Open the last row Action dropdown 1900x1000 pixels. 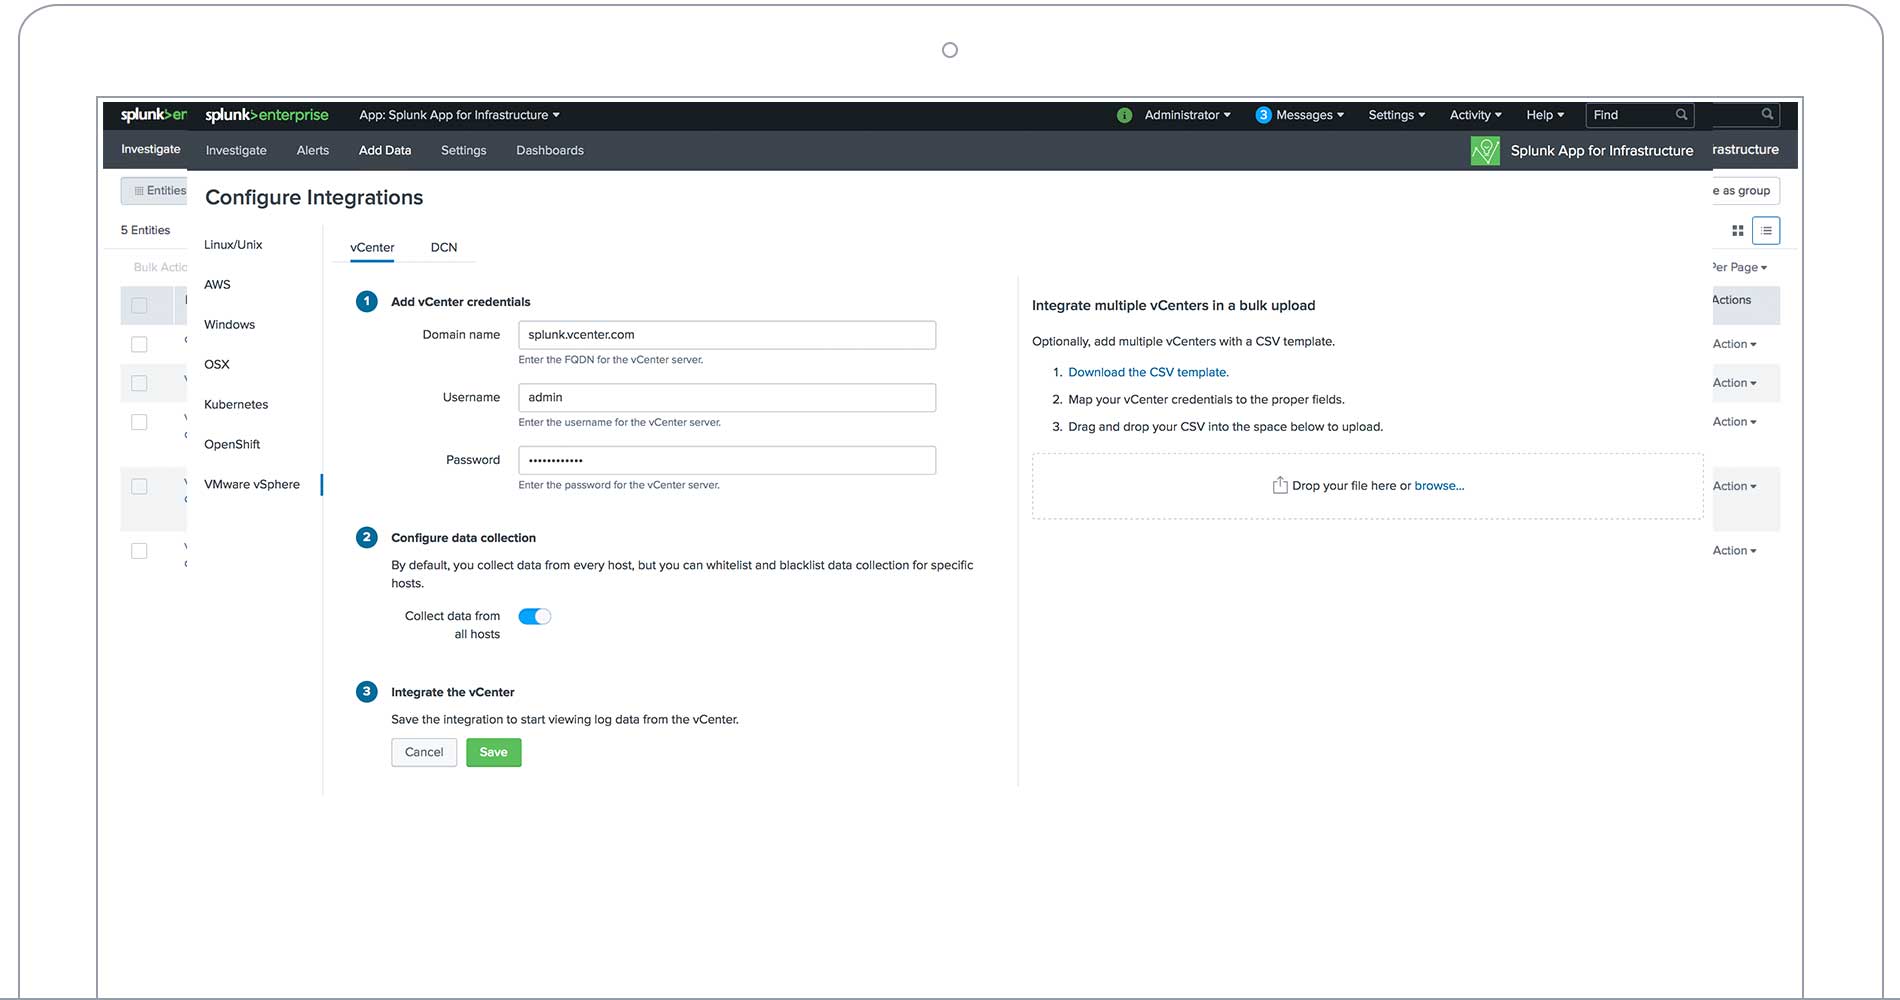[x=1735, y=551]
